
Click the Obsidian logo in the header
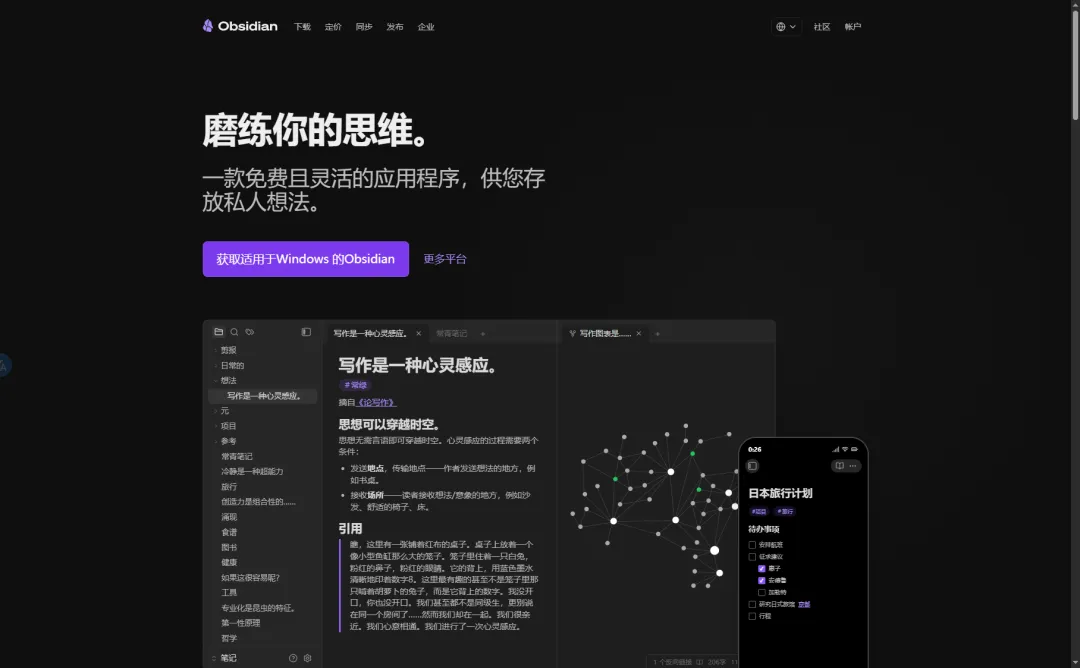point(240,26)
